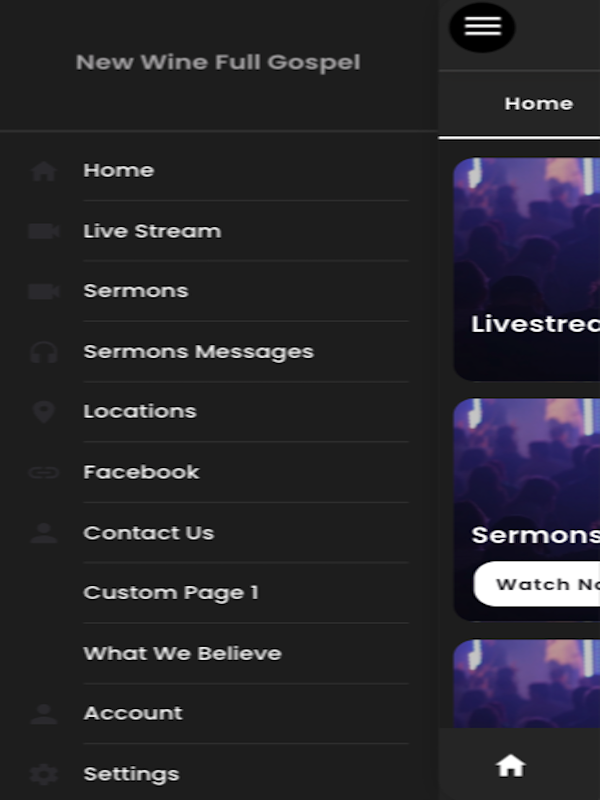
Task: Click the map pin icon beside Locations
Action: coord(43,412)
